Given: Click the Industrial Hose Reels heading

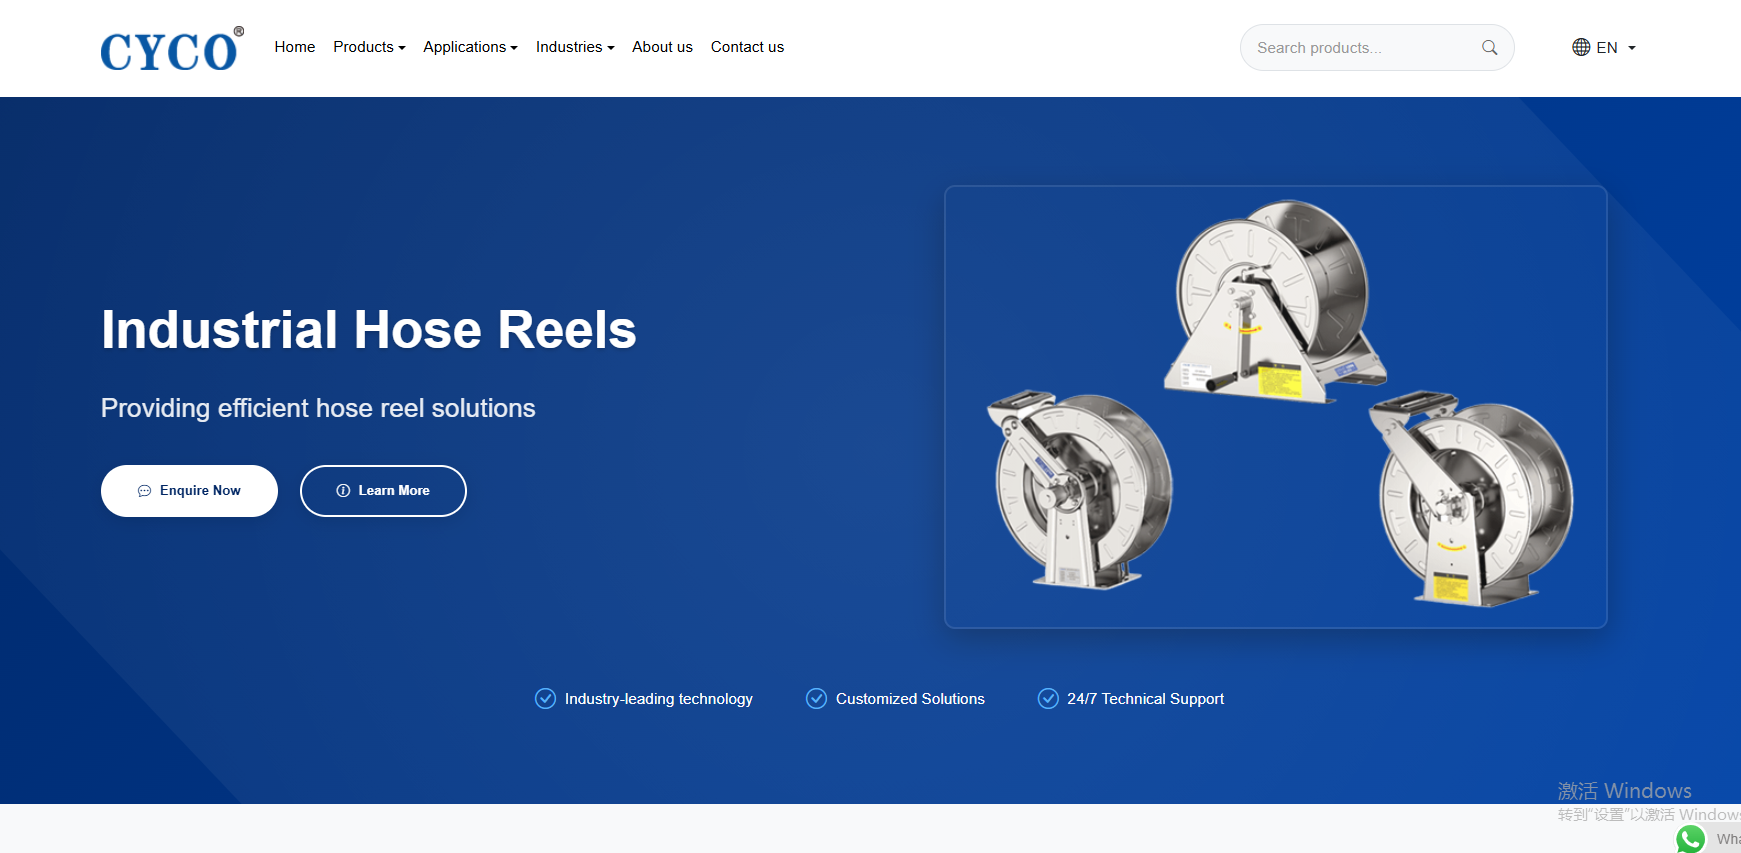Looking at the screenshot, I should 369,329.
